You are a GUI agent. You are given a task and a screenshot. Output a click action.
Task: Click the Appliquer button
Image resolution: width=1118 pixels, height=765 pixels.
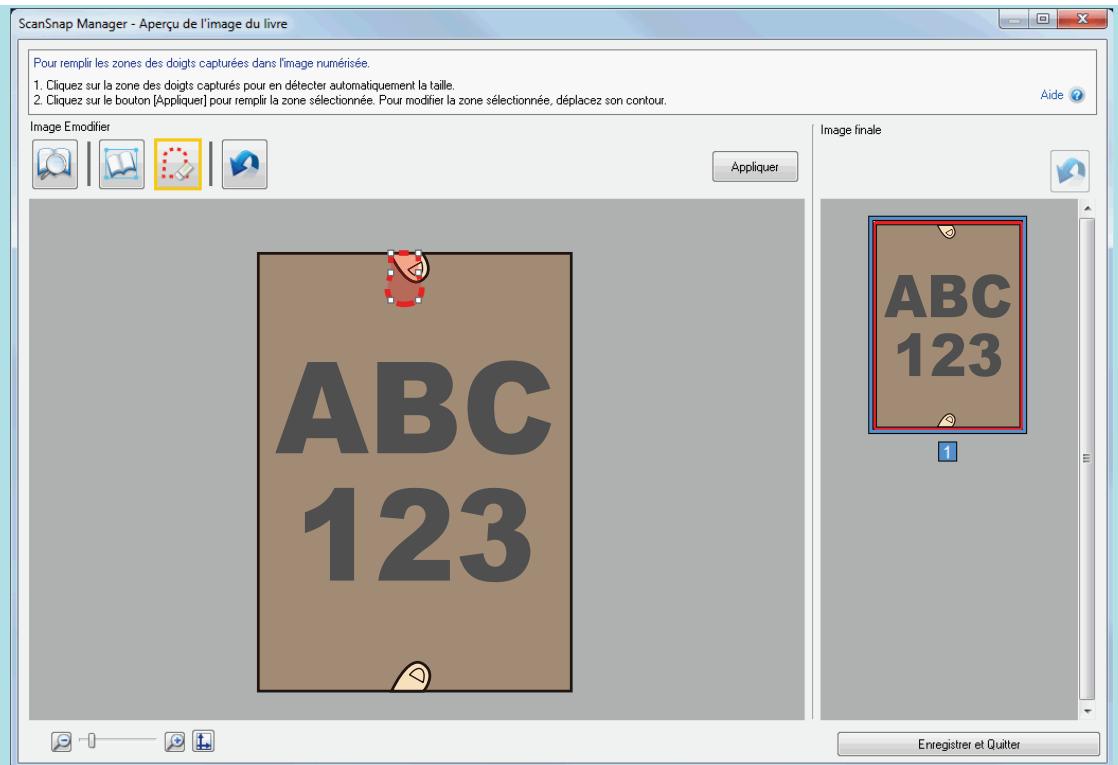[755, 167]
